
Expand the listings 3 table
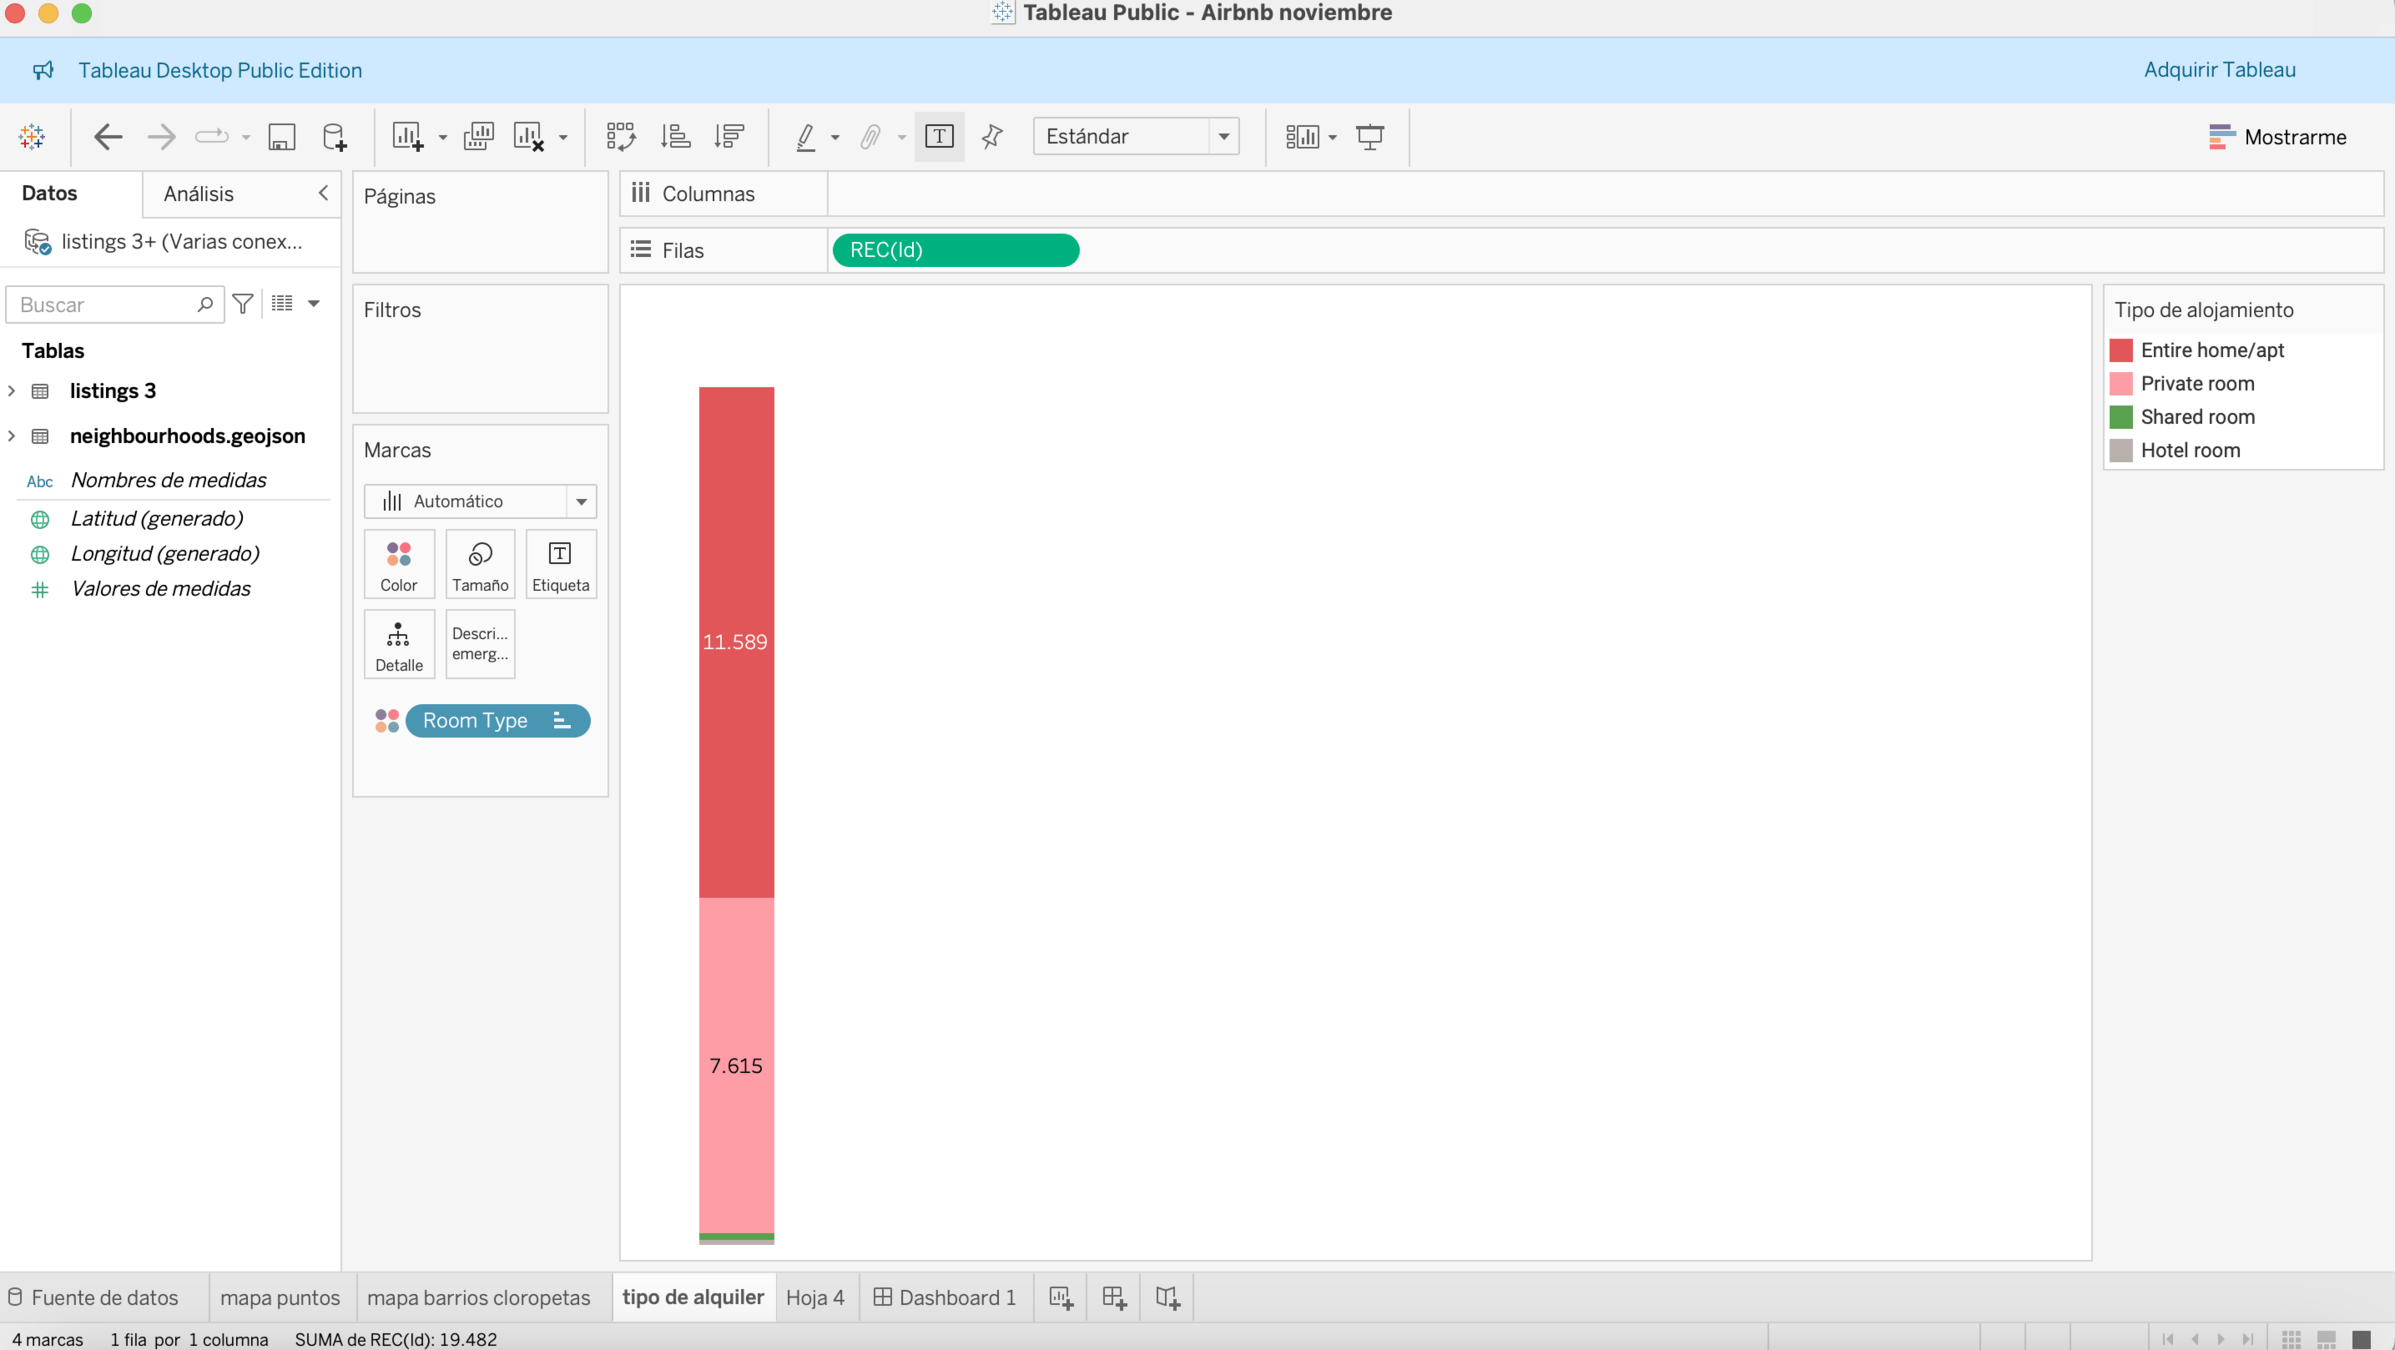coord(12,391)
